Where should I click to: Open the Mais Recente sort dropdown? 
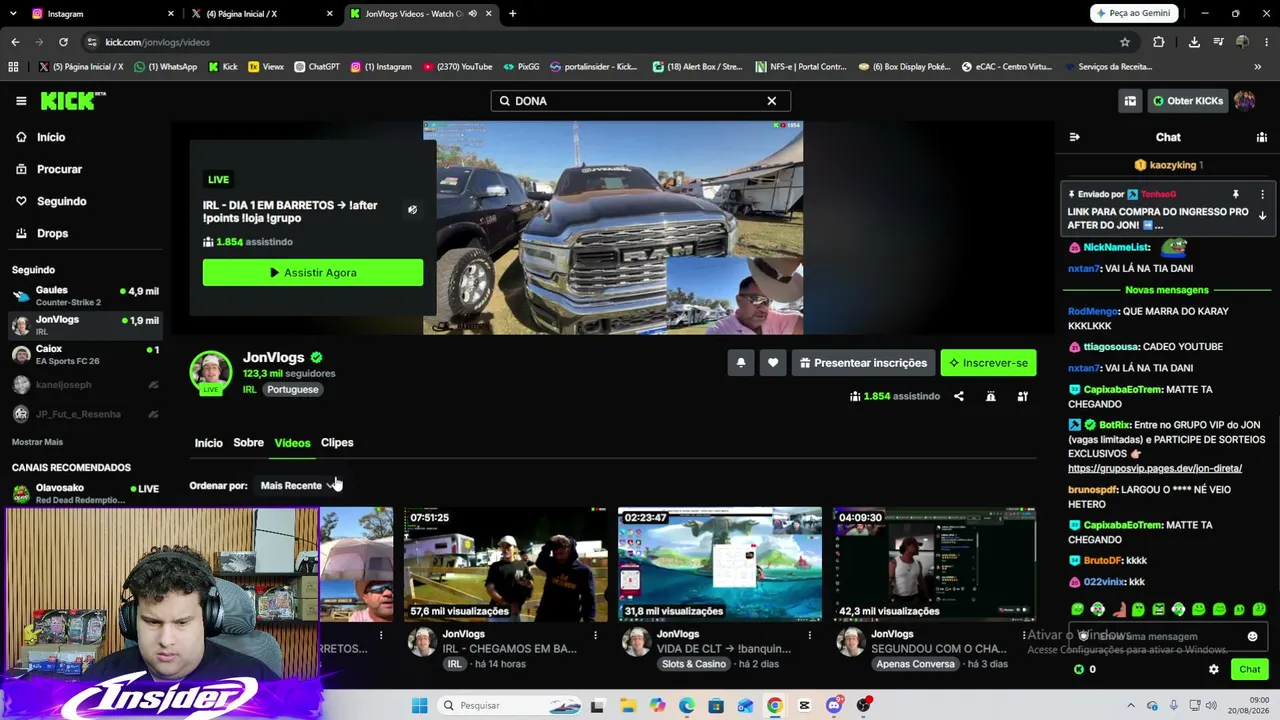(298, 486)
